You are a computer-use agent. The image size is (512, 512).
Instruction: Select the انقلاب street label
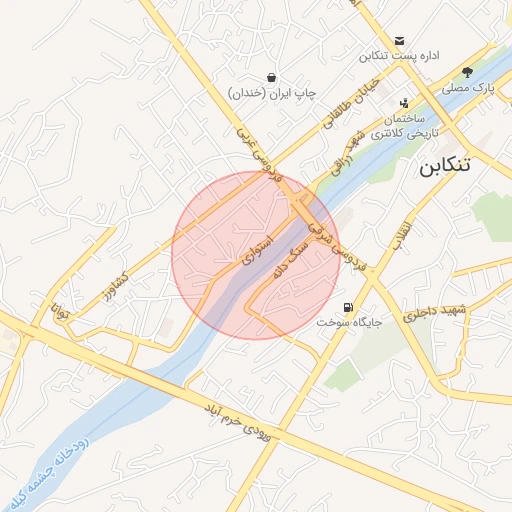point(402,236)
